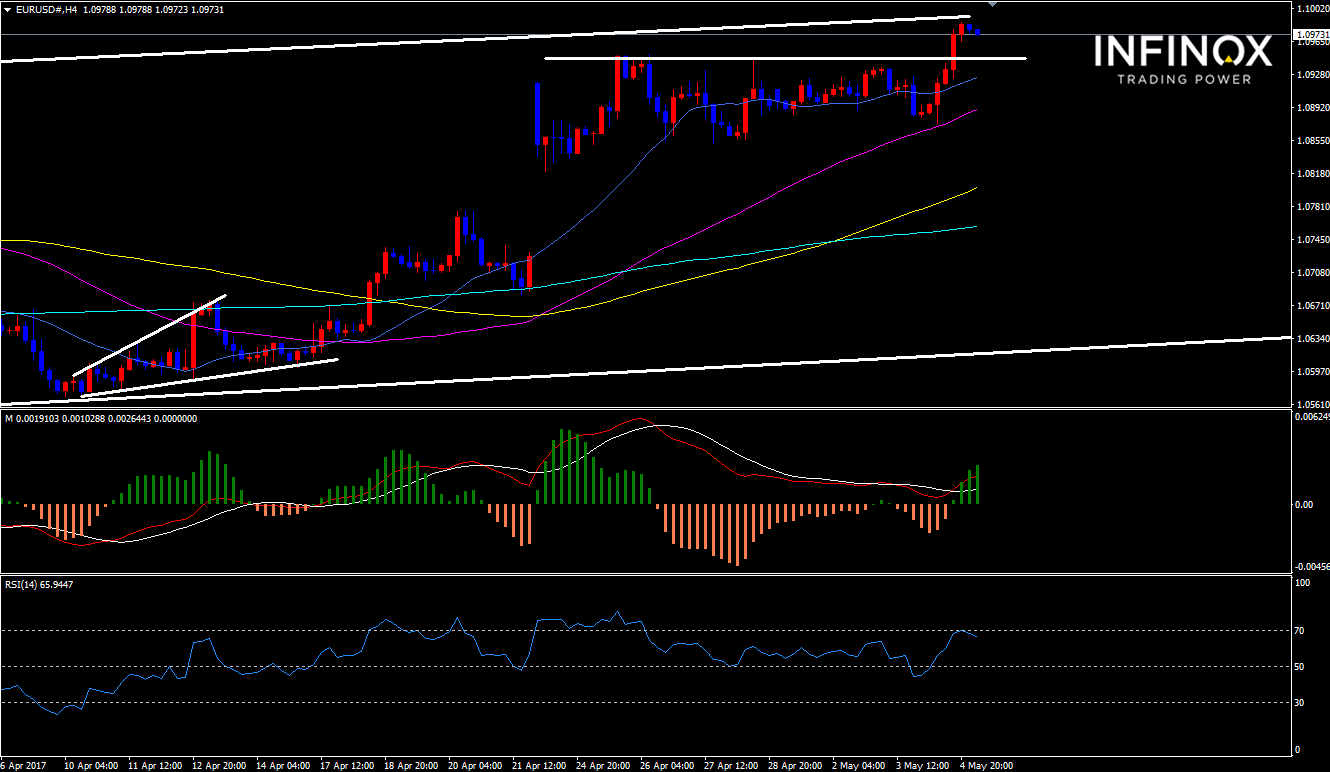
Task: Click the 12 Apr 20:00 time label
Action: coord(218,765)
